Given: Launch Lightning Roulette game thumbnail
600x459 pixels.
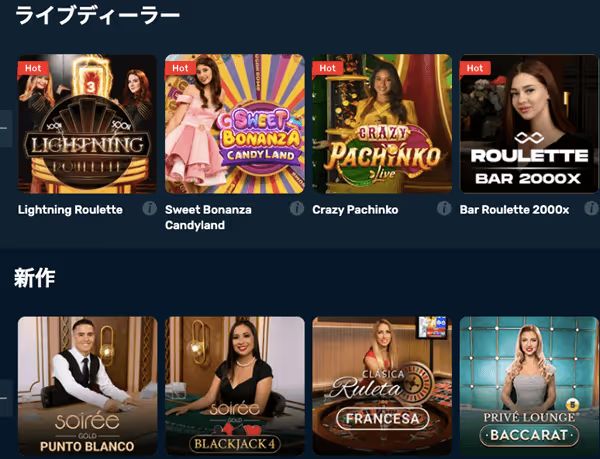Looking at the screenshot, I should coord(88,124).
